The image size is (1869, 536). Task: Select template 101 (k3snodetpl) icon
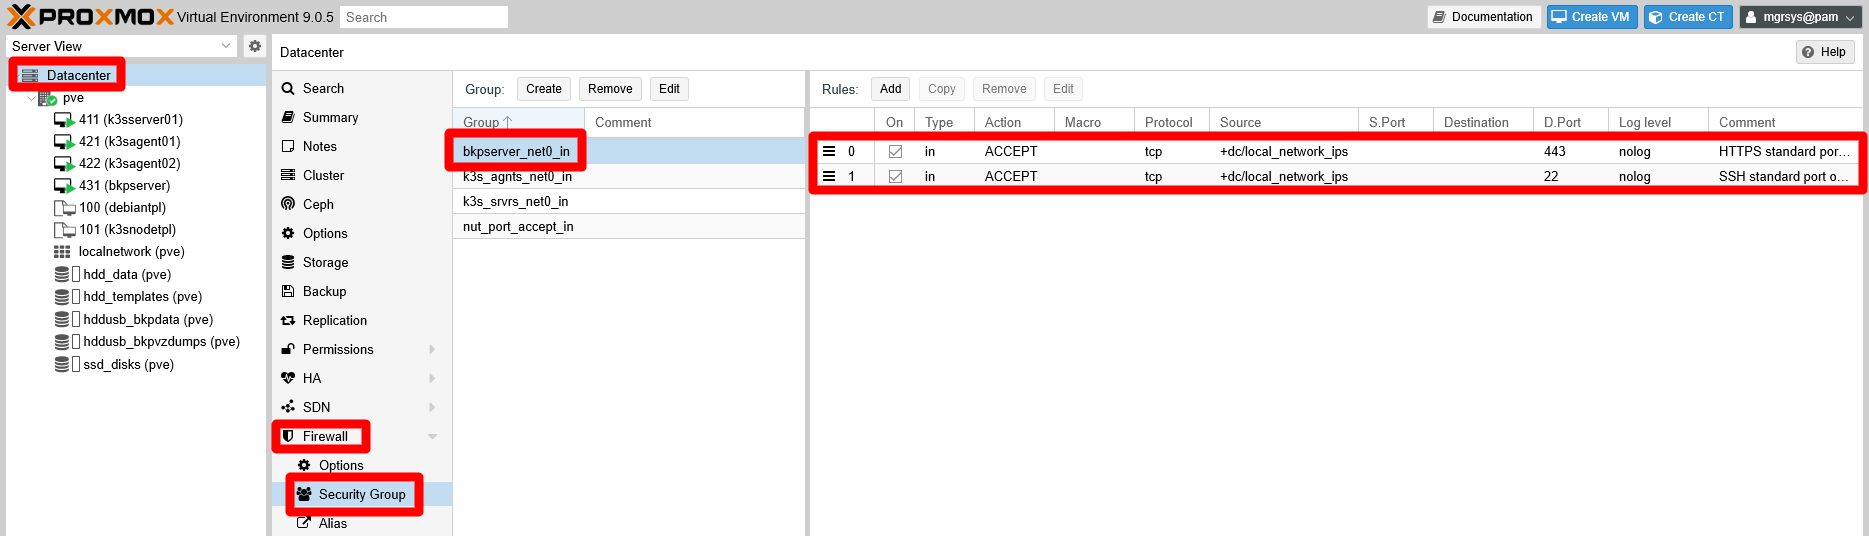(64, 230)
